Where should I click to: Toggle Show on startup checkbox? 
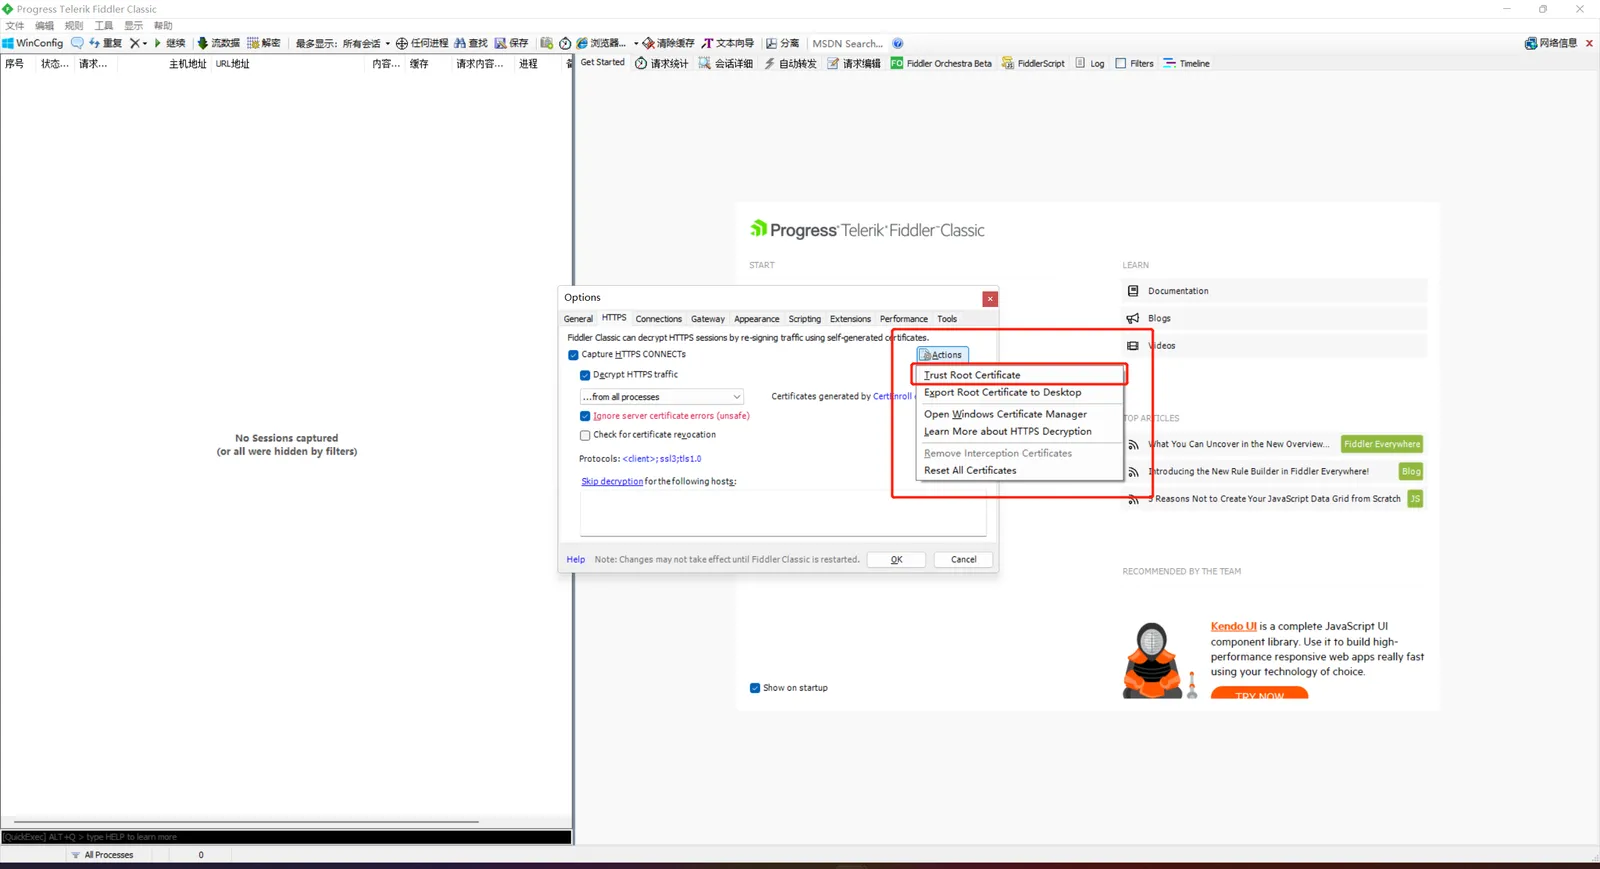click(755, 688)
